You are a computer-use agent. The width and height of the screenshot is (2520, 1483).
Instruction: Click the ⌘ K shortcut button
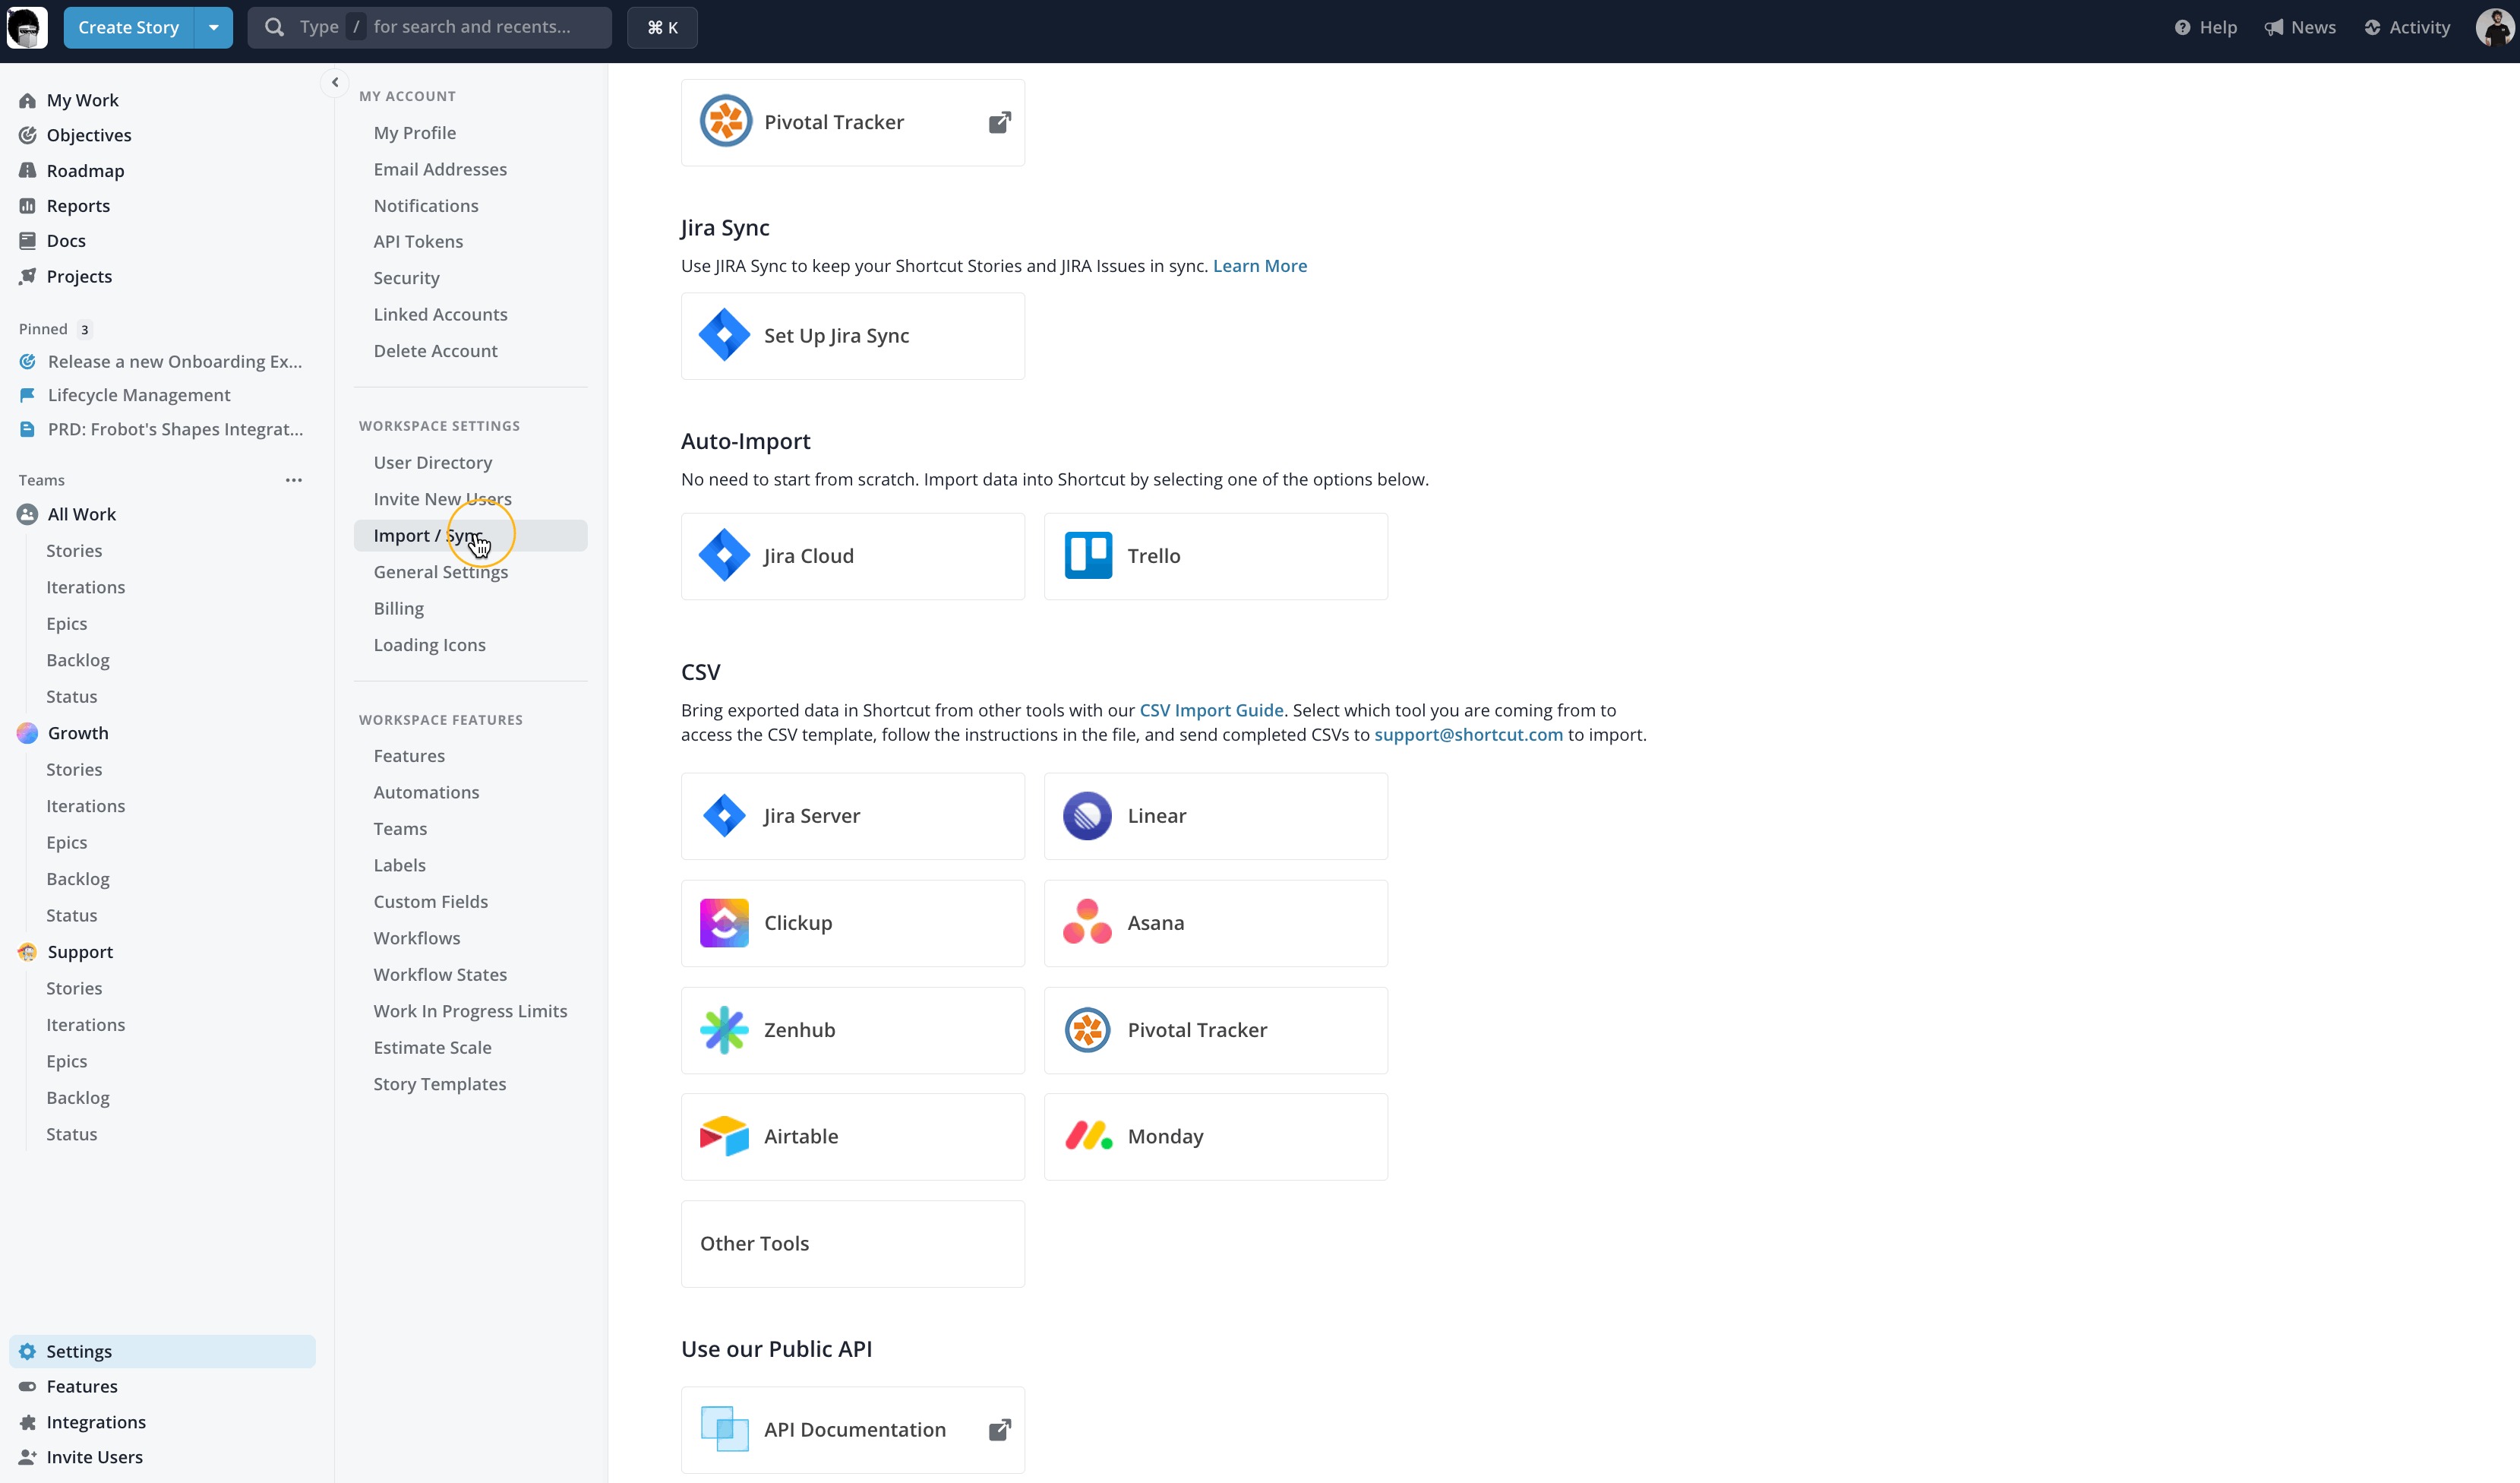coord(662,27)
